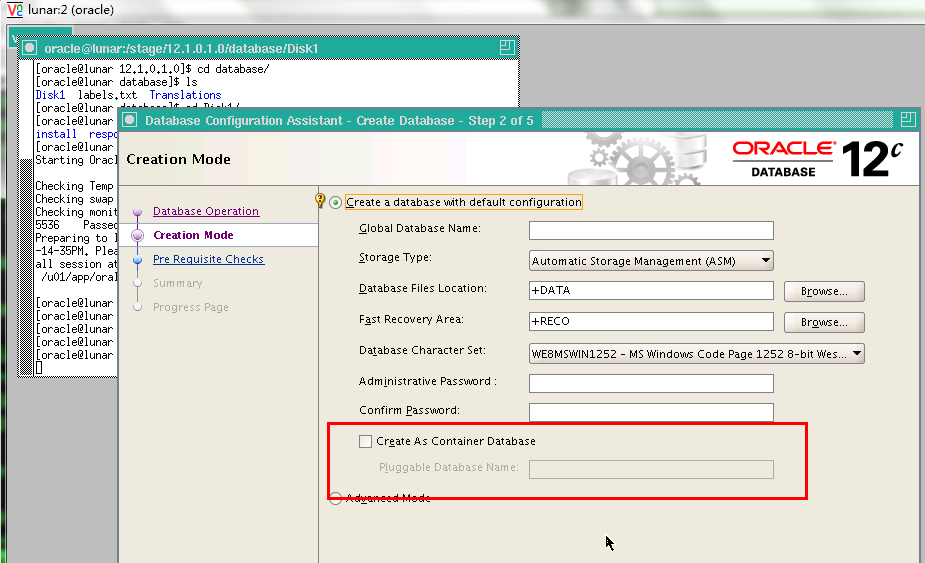
Task: Click the lightbulb hint icon beside default configuration
Action: coord(320,201)
